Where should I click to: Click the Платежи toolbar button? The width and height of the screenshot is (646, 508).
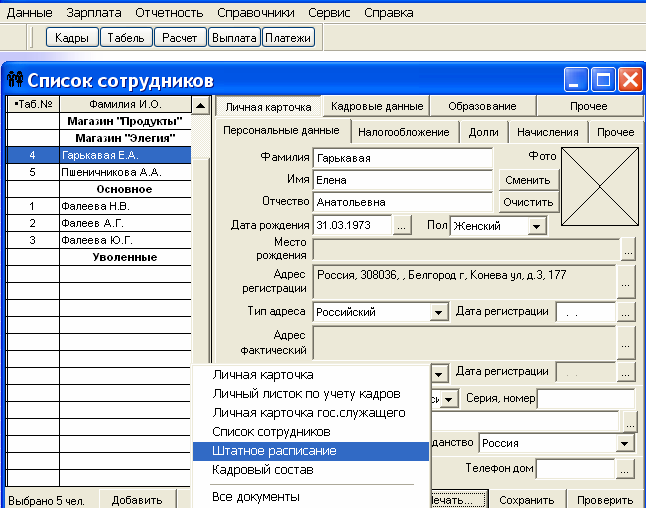coord(288,37)
